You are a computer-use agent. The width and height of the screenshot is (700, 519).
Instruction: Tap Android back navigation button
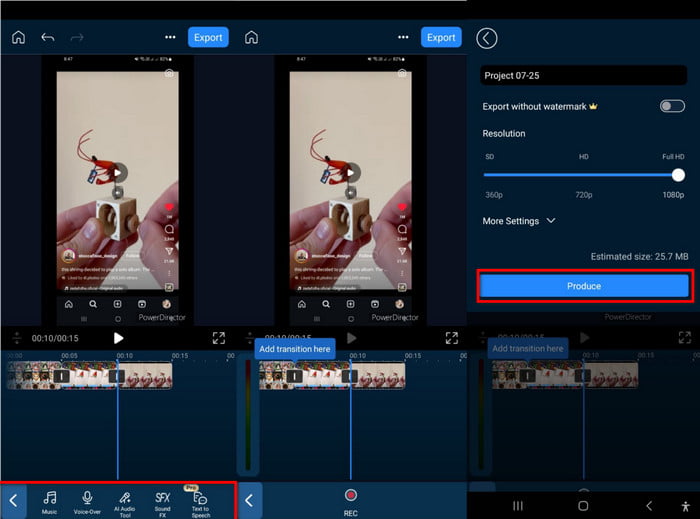(x=649, y=506)
